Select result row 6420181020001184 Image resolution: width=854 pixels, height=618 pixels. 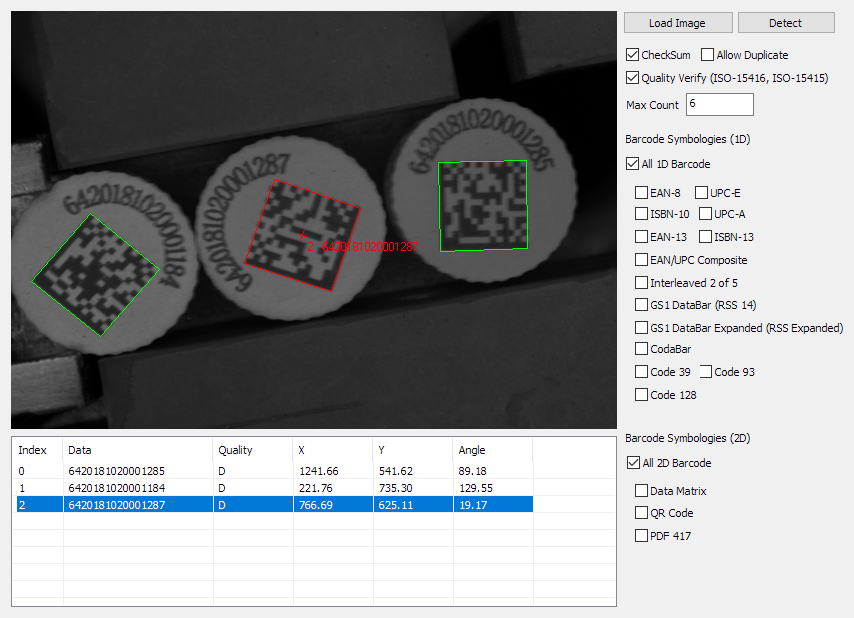click(x=274, y=488)
